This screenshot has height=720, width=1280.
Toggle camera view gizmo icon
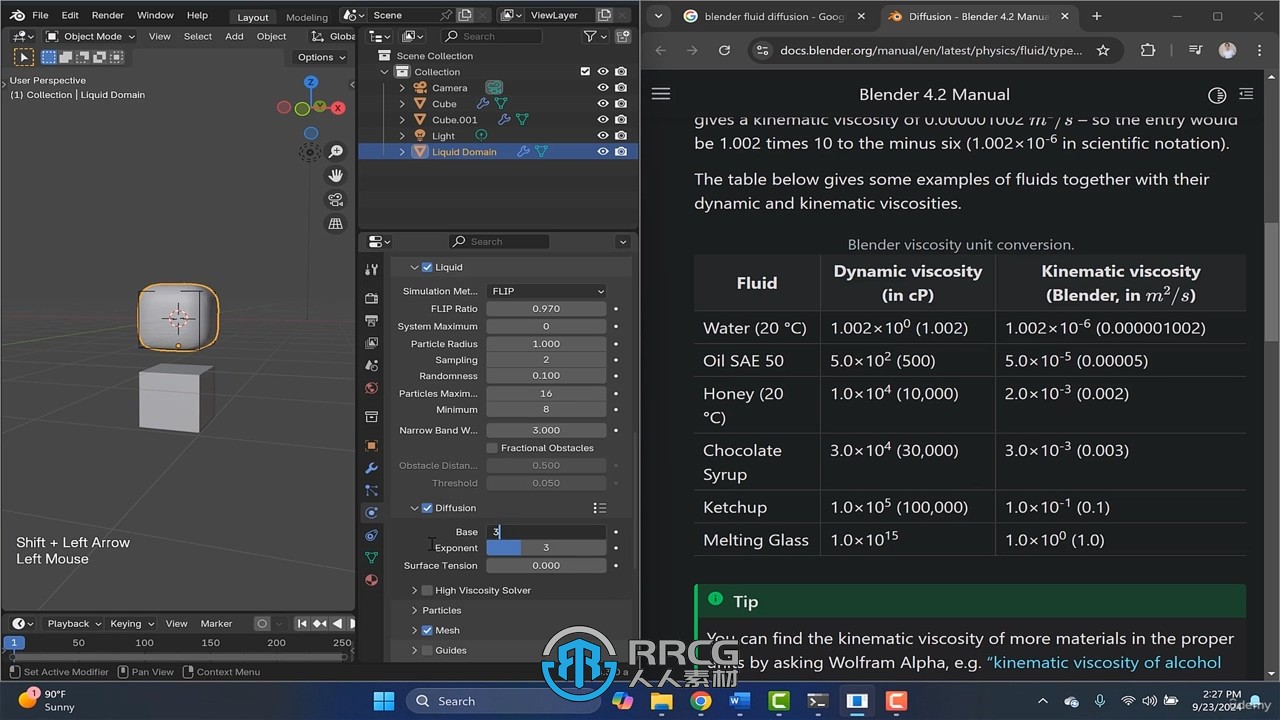[336, 199]
